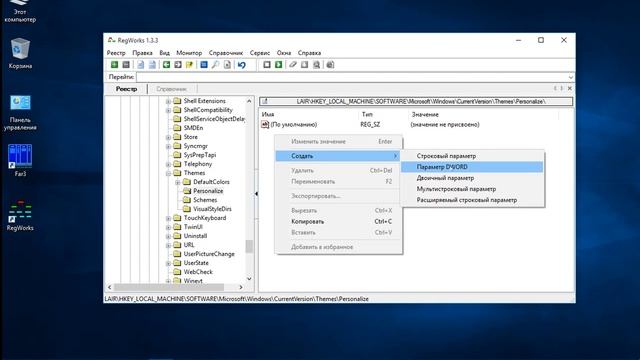Choose Строковый параметр in the submenu
Viewport: 640px width, 360px height.
pos(472,156)
